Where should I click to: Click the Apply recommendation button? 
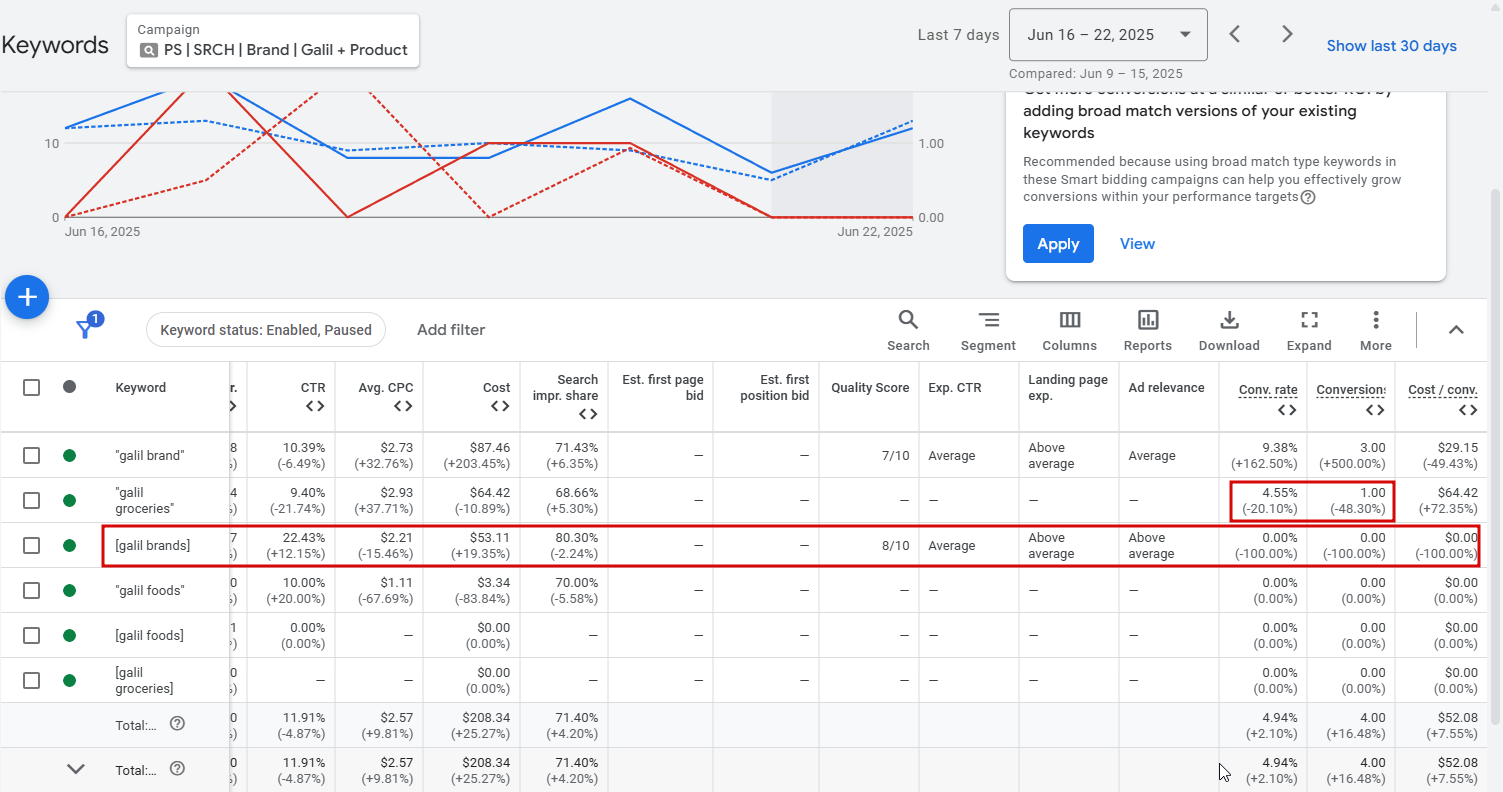(1057, 244)
